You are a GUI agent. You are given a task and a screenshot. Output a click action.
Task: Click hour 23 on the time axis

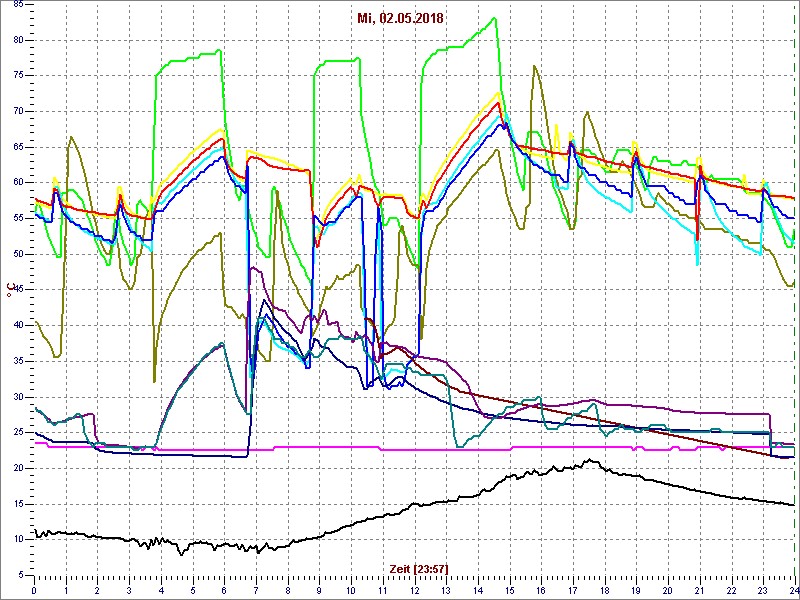762,590
